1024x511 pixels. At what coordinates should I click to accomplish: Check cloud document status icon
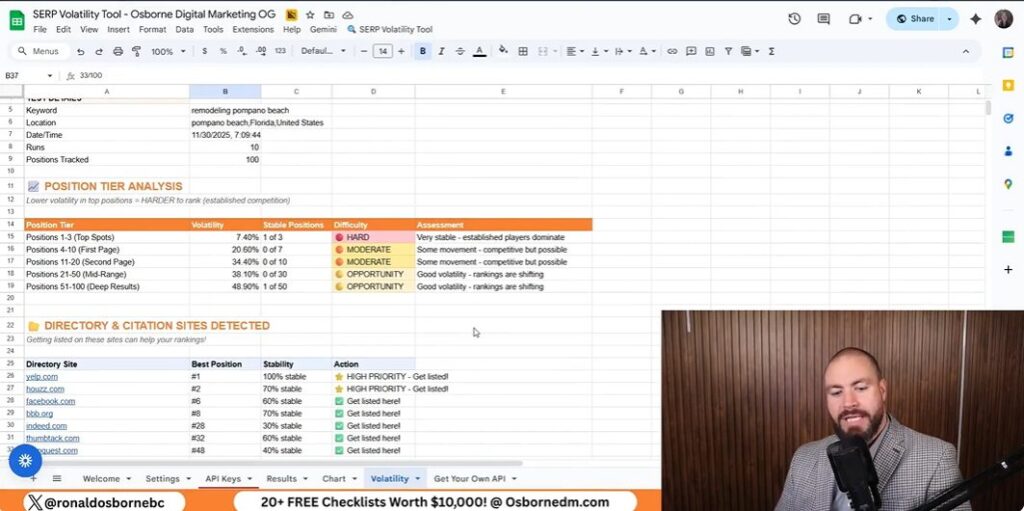click(348, 14)
